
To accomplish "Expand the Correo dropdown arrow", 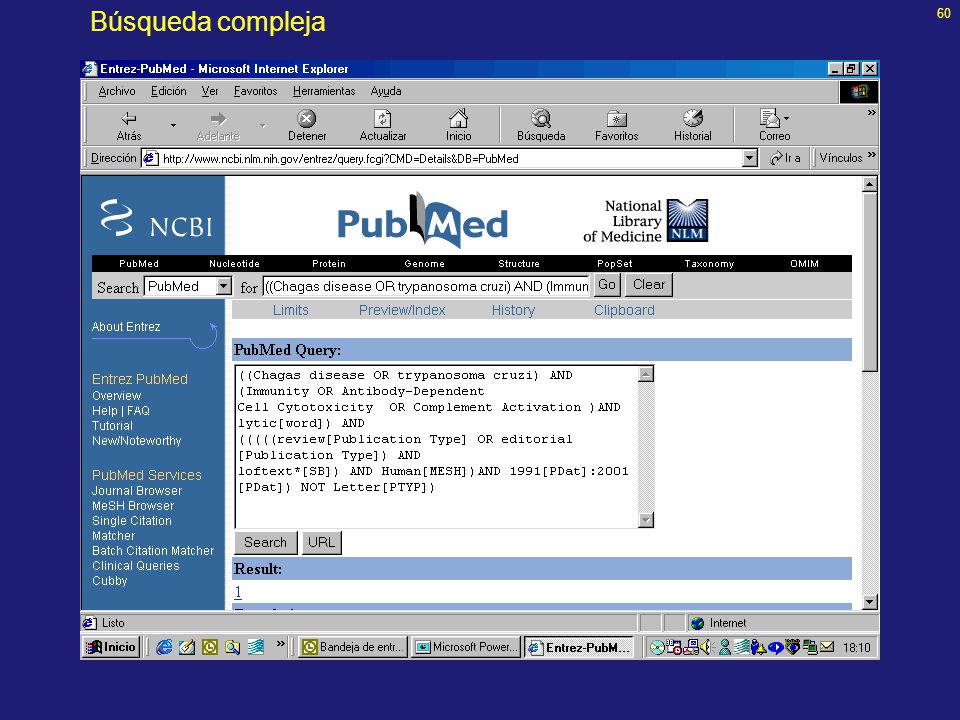I will point(786,118).
